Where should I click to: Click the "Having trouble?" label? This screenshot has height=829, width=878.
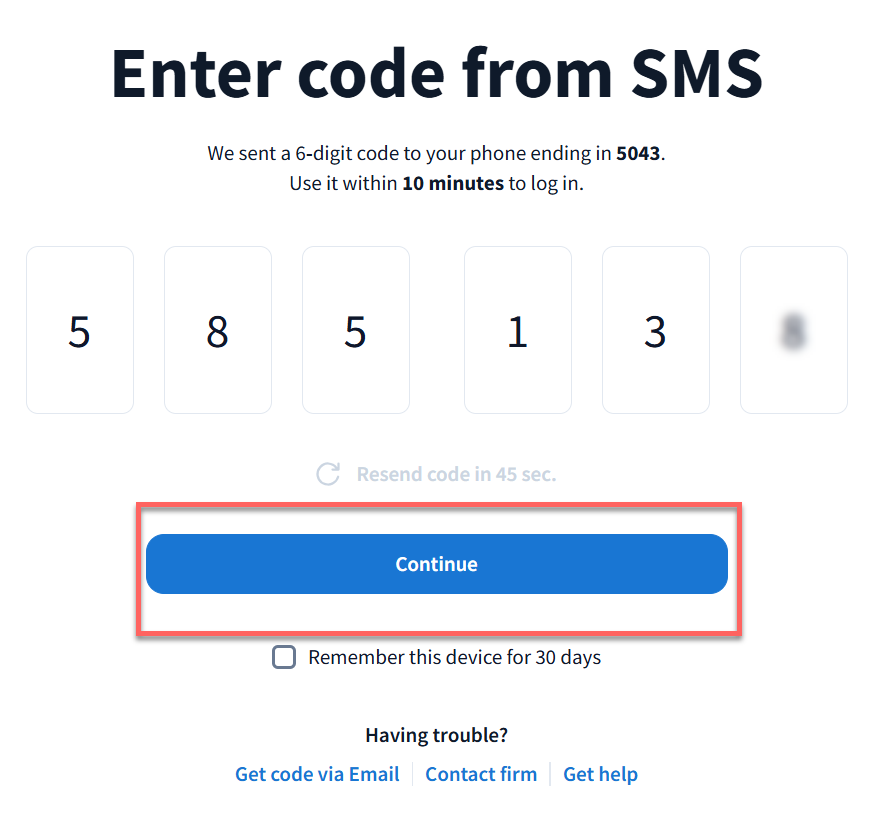tap(437, 735)
